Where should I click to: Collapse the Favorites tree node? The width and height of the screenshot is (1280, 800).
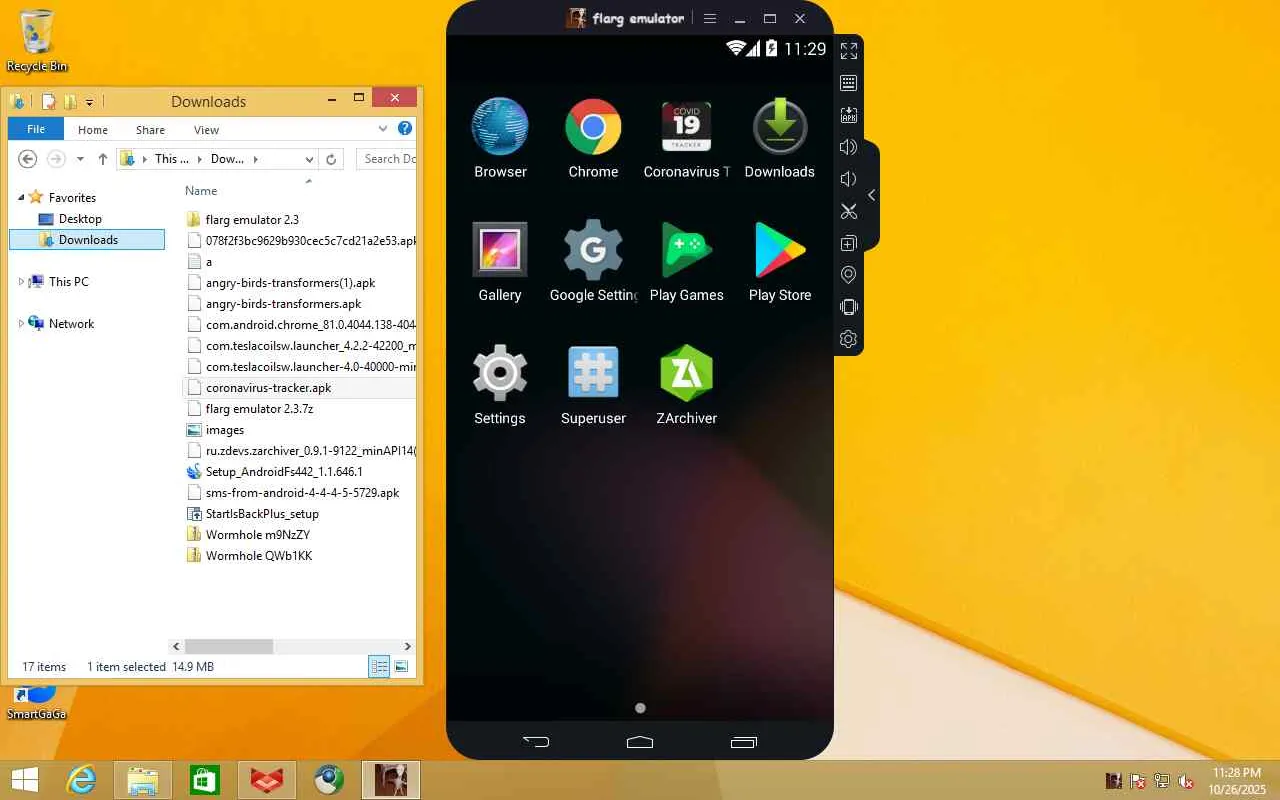click(21, 197)
